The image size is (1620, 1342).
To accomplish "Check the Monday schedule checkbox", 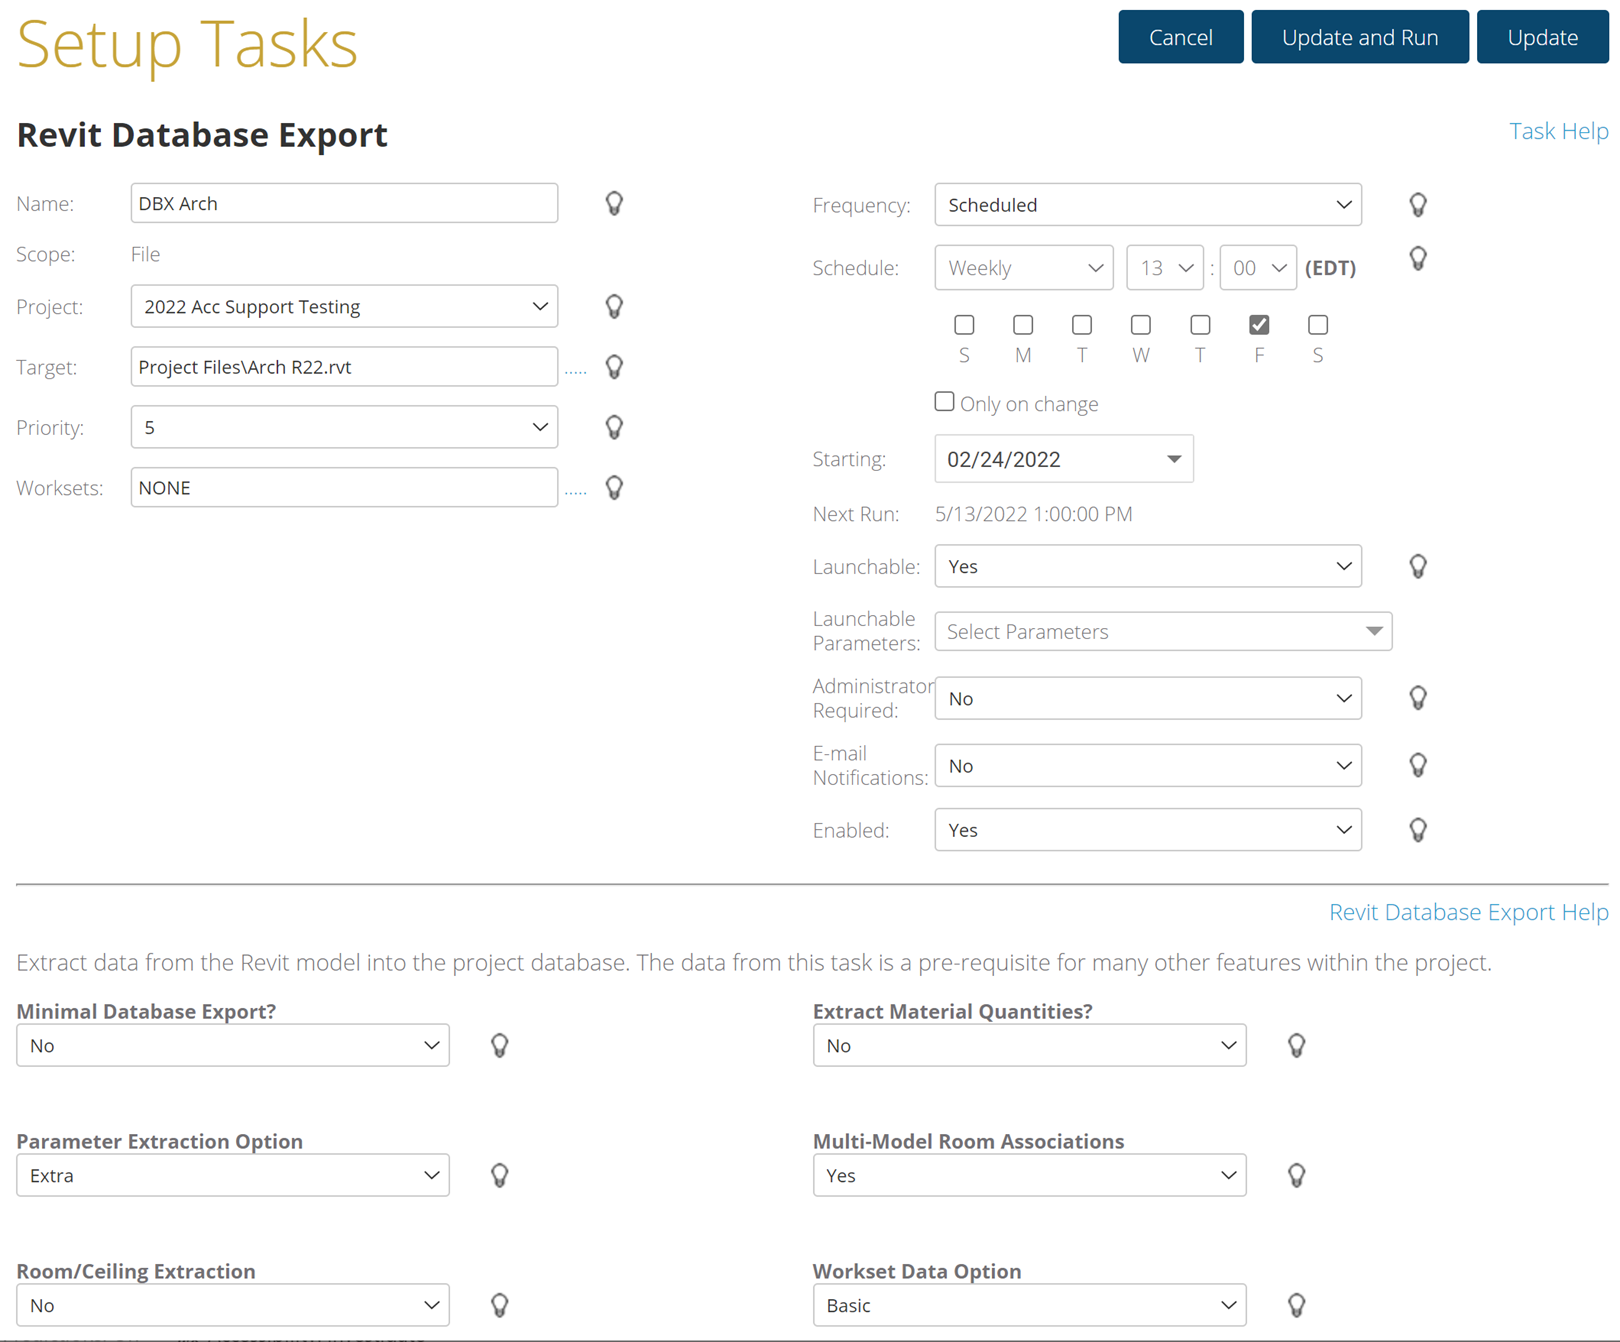I will click(1023, 325).
